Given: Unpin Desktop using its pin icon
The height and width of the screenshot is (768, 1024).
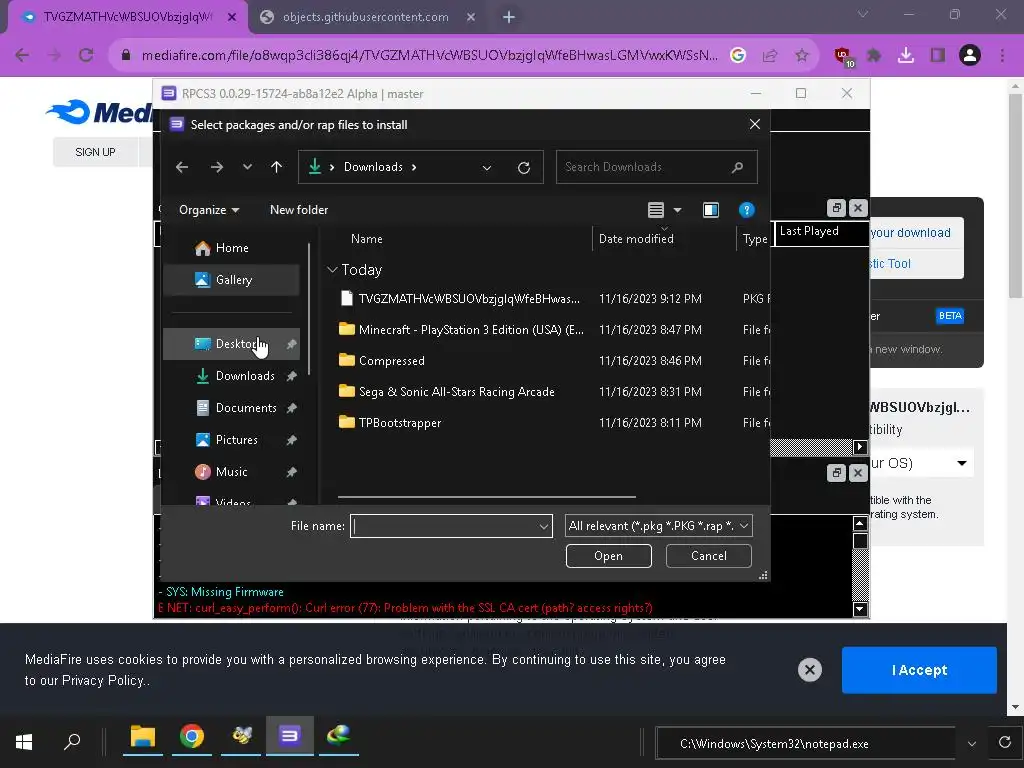Looking at the screenshot, I should (x=291, y=344).
